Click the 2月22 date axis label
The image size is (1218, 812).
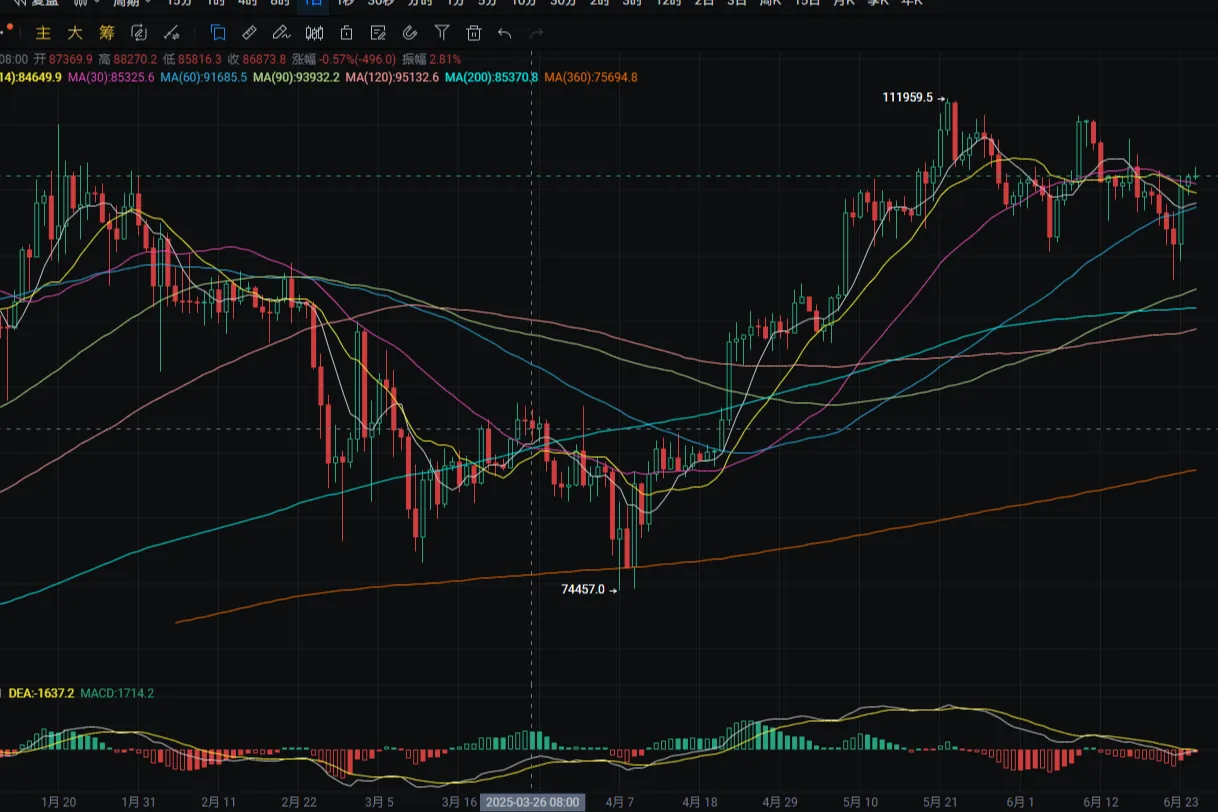299,802
